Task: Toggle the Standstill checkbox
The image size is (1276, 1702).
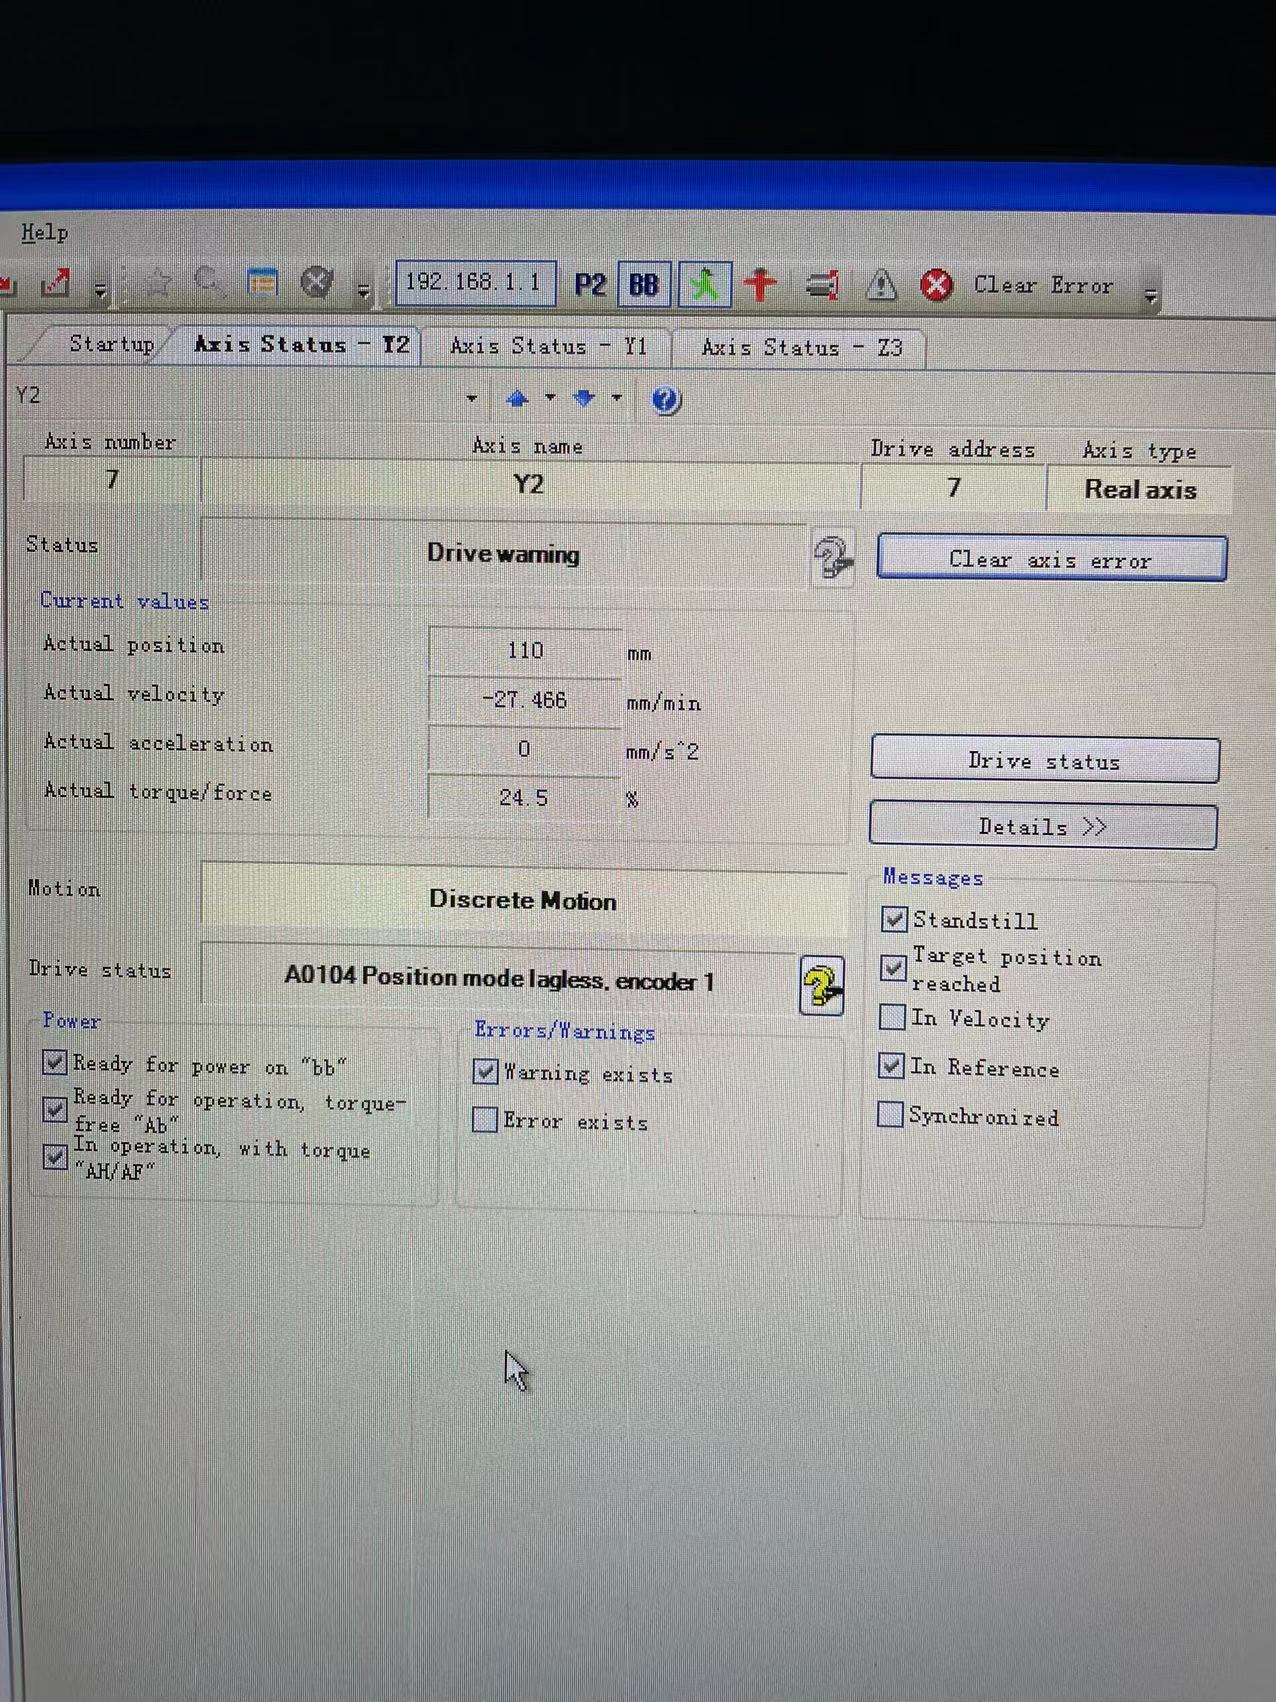Action: coord(894,918)
